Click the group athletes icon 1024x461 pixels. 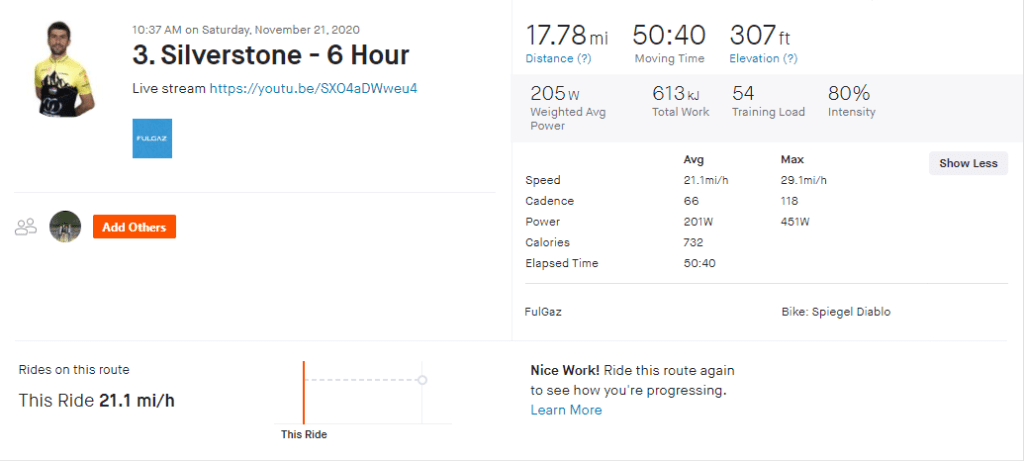(26, 227)
